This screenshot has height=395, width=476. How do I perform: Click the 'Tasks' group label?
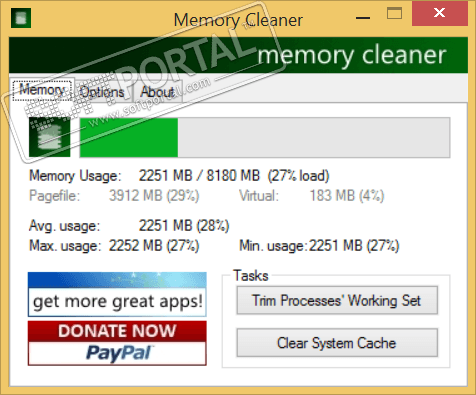point(251,276)
